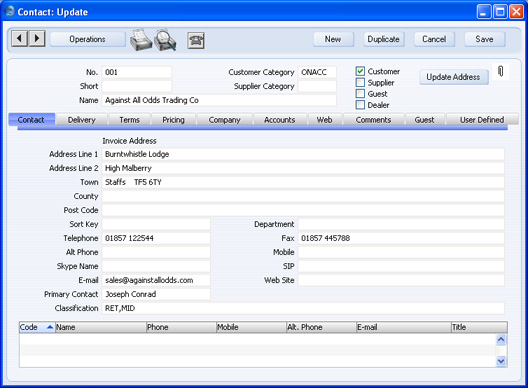The image size is (528, 388).
Task: Open the Pricing tab
Action: [173, 120]
